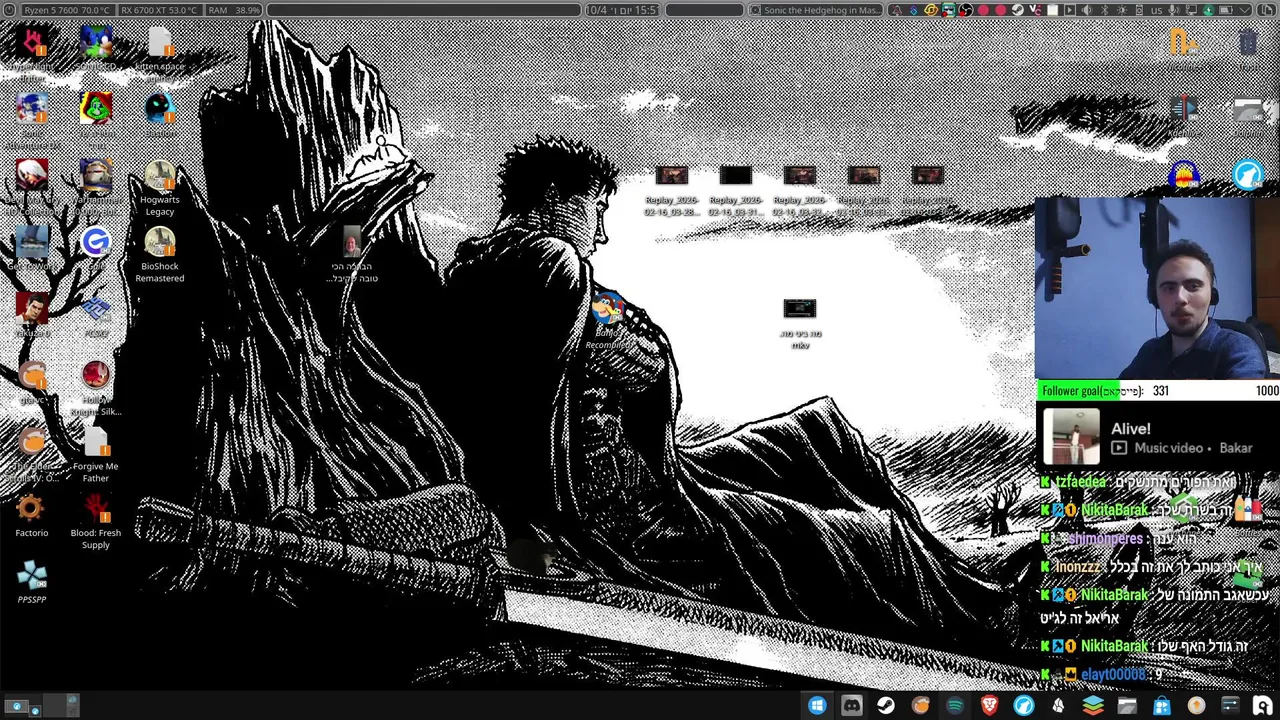The image size is (1280, 720).
Task: Select the Google G desktop shortcut
Action: (x=96, y=248)
